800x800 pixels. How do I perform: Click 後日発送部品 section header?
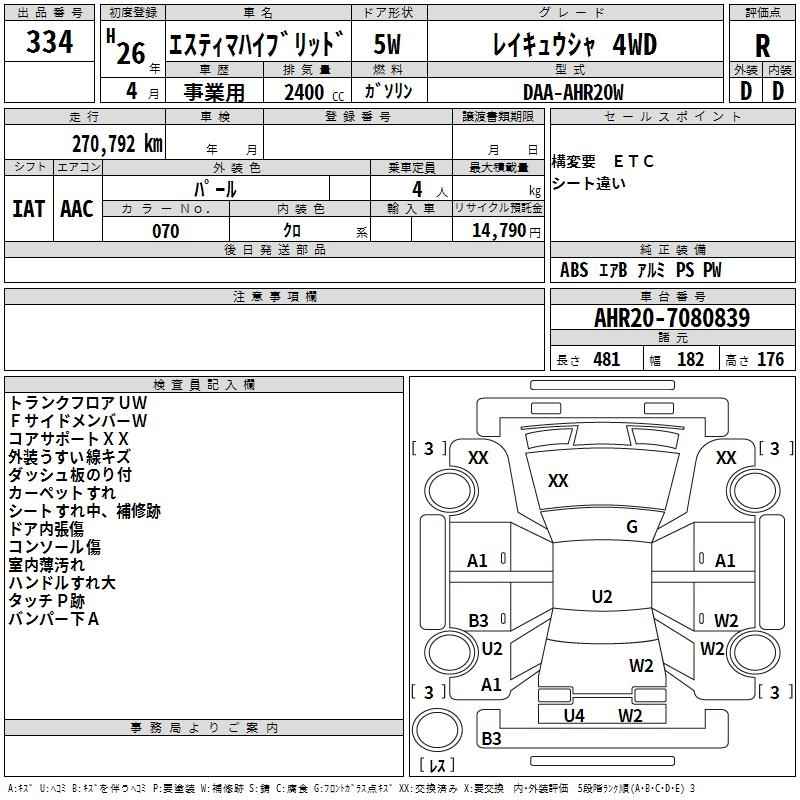click(275, 249)
